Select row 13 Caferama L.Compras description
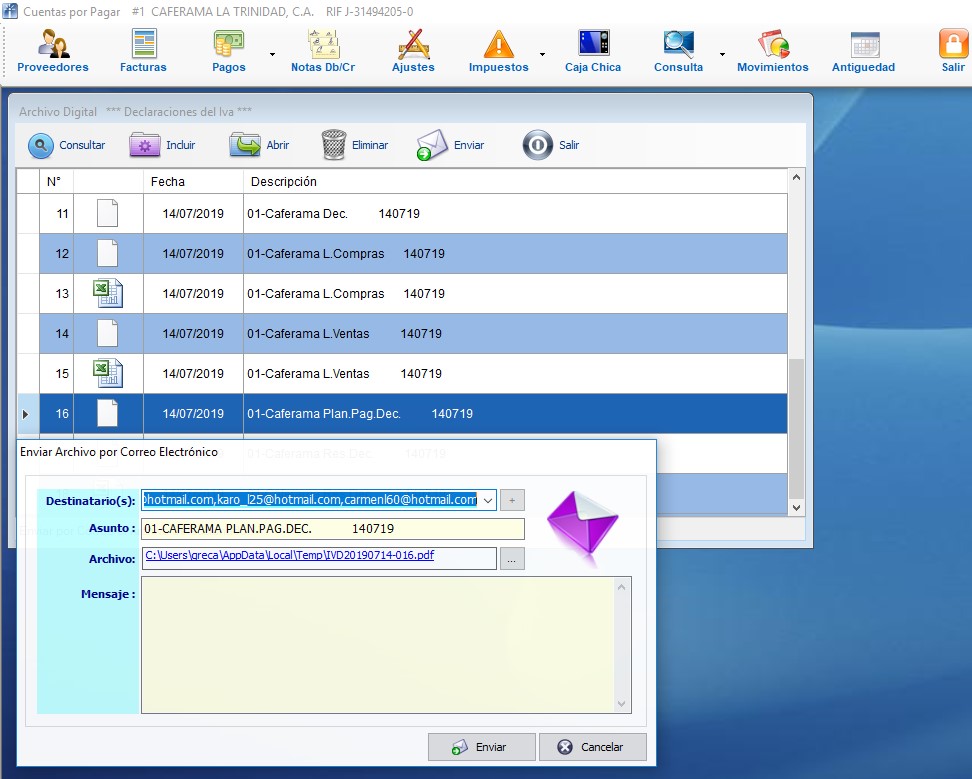Image resolution: width=972 pixels, height=779 pixels. (345, 294)
